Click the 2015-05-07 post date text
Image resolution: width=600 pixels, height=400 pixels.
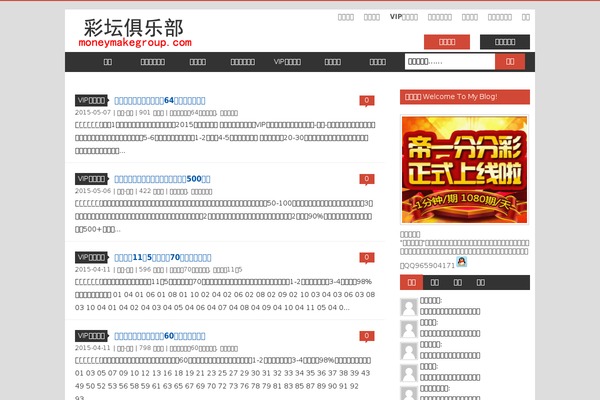coord(93,113)
